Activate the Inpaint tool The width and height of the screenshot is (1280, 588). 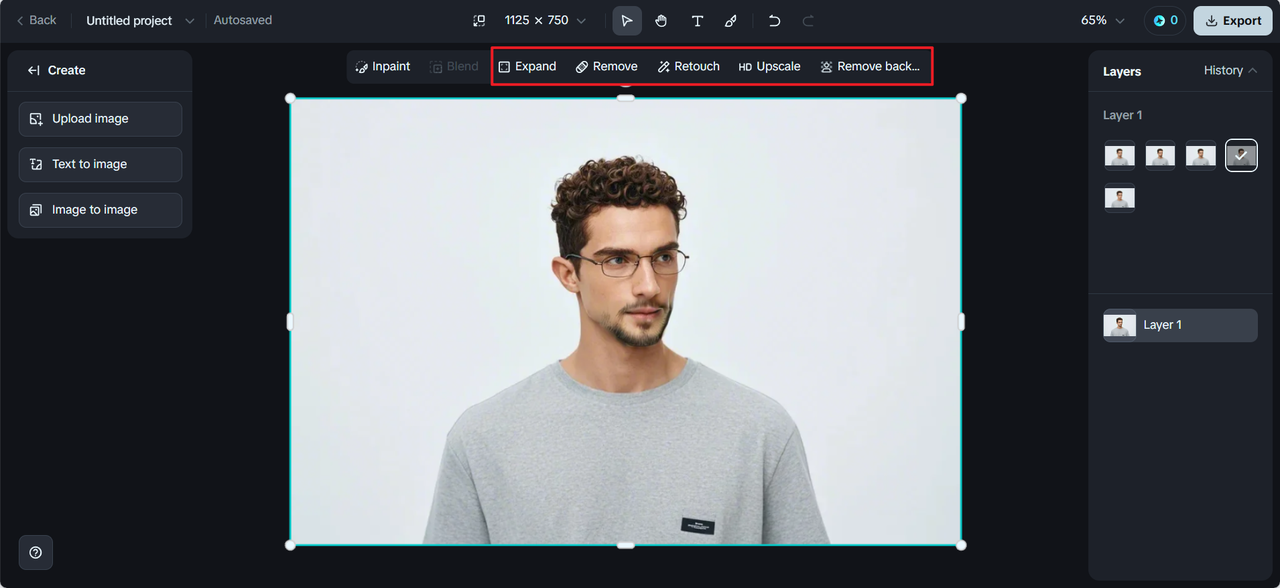pyautogui.click(x=383, y=67)
